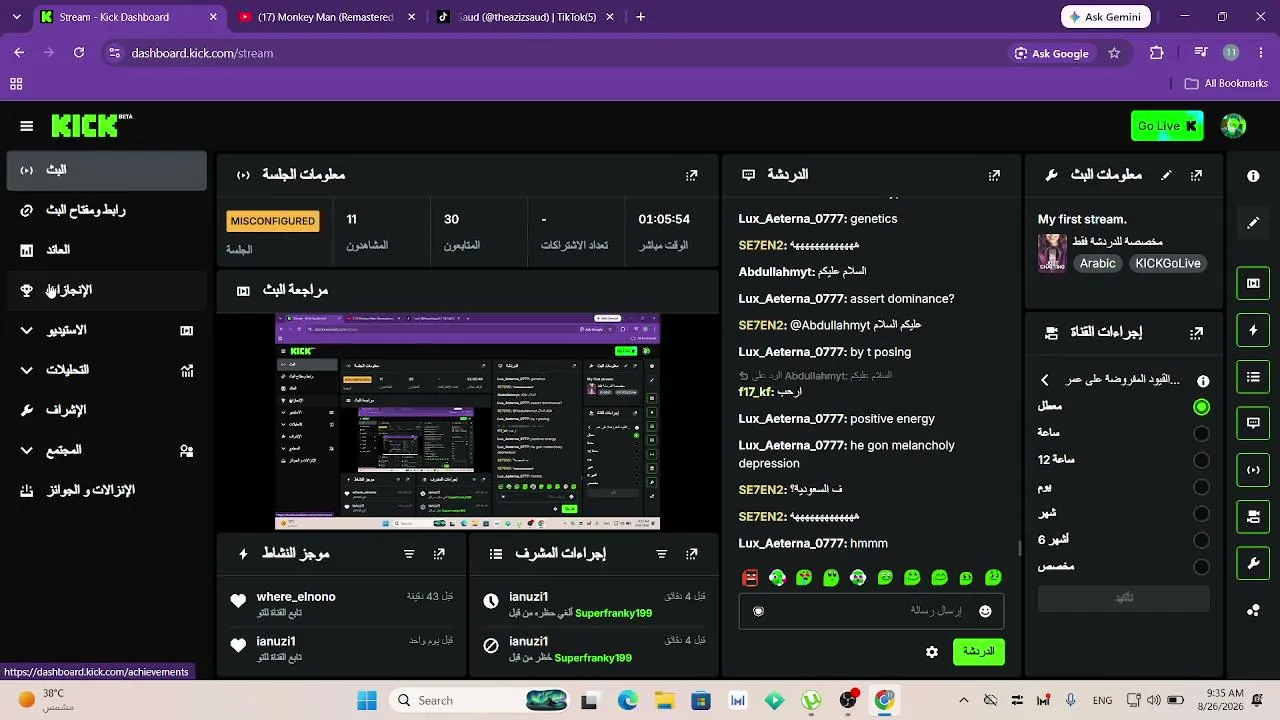
Task: Select the معطل (disabled) radio option
Action: click(1201, 407)
